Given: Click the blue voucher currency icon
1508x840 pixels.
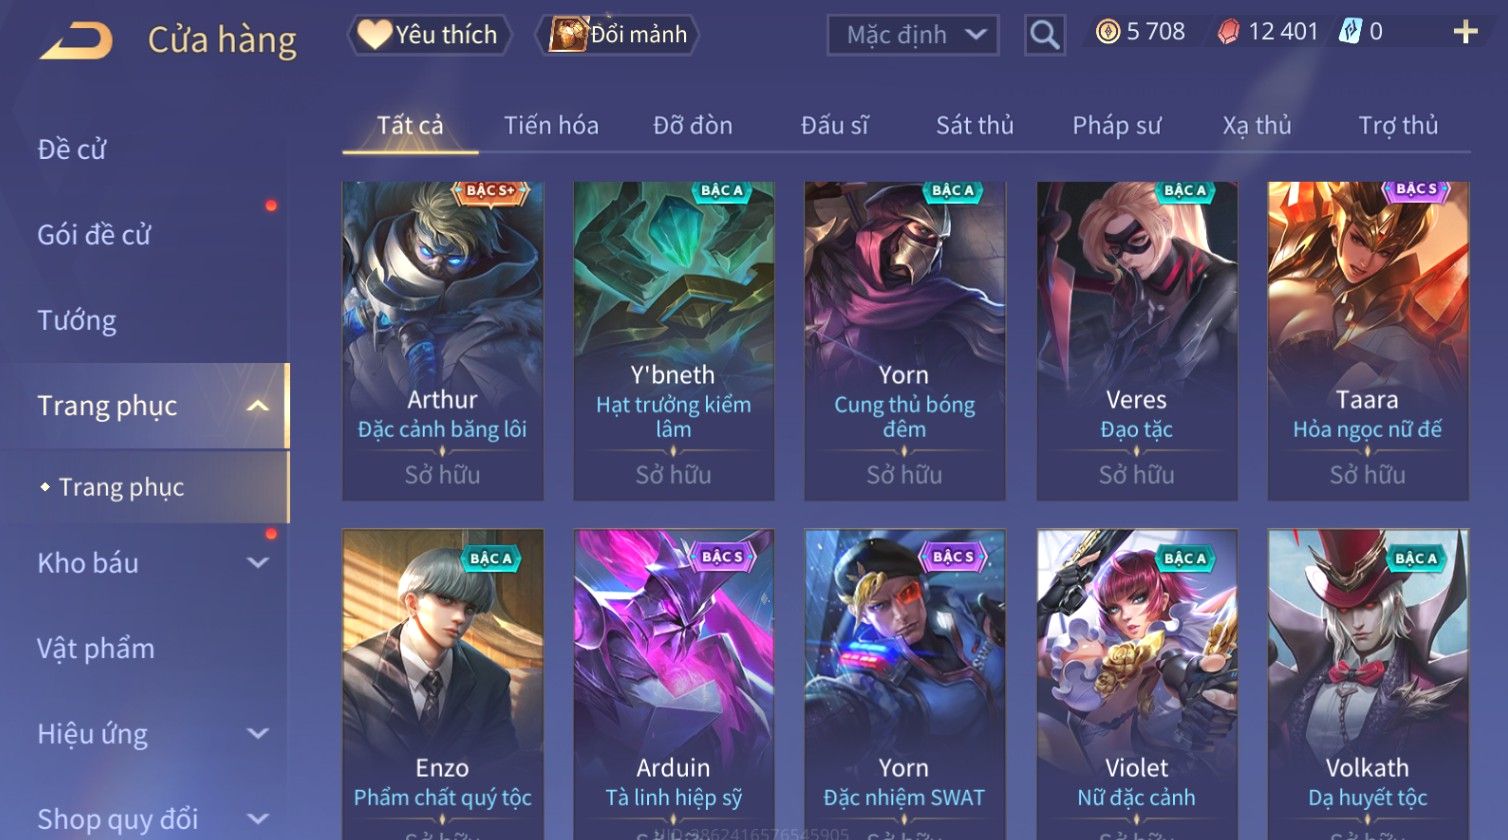Looking at the screenshot, I should 1350,32.
